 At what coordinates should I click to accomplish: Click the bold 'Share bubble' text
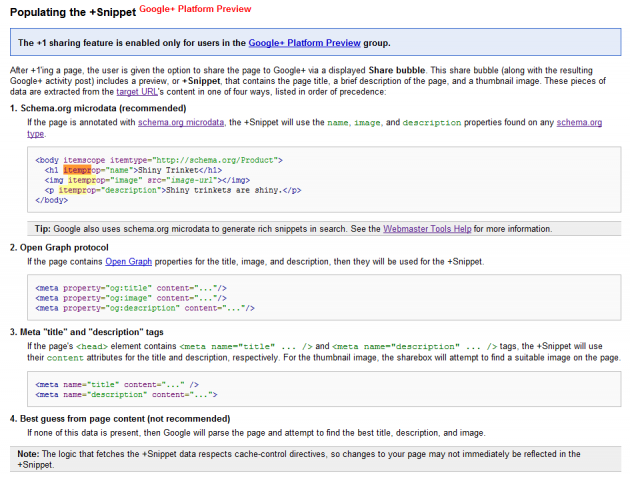coord(397,70)
